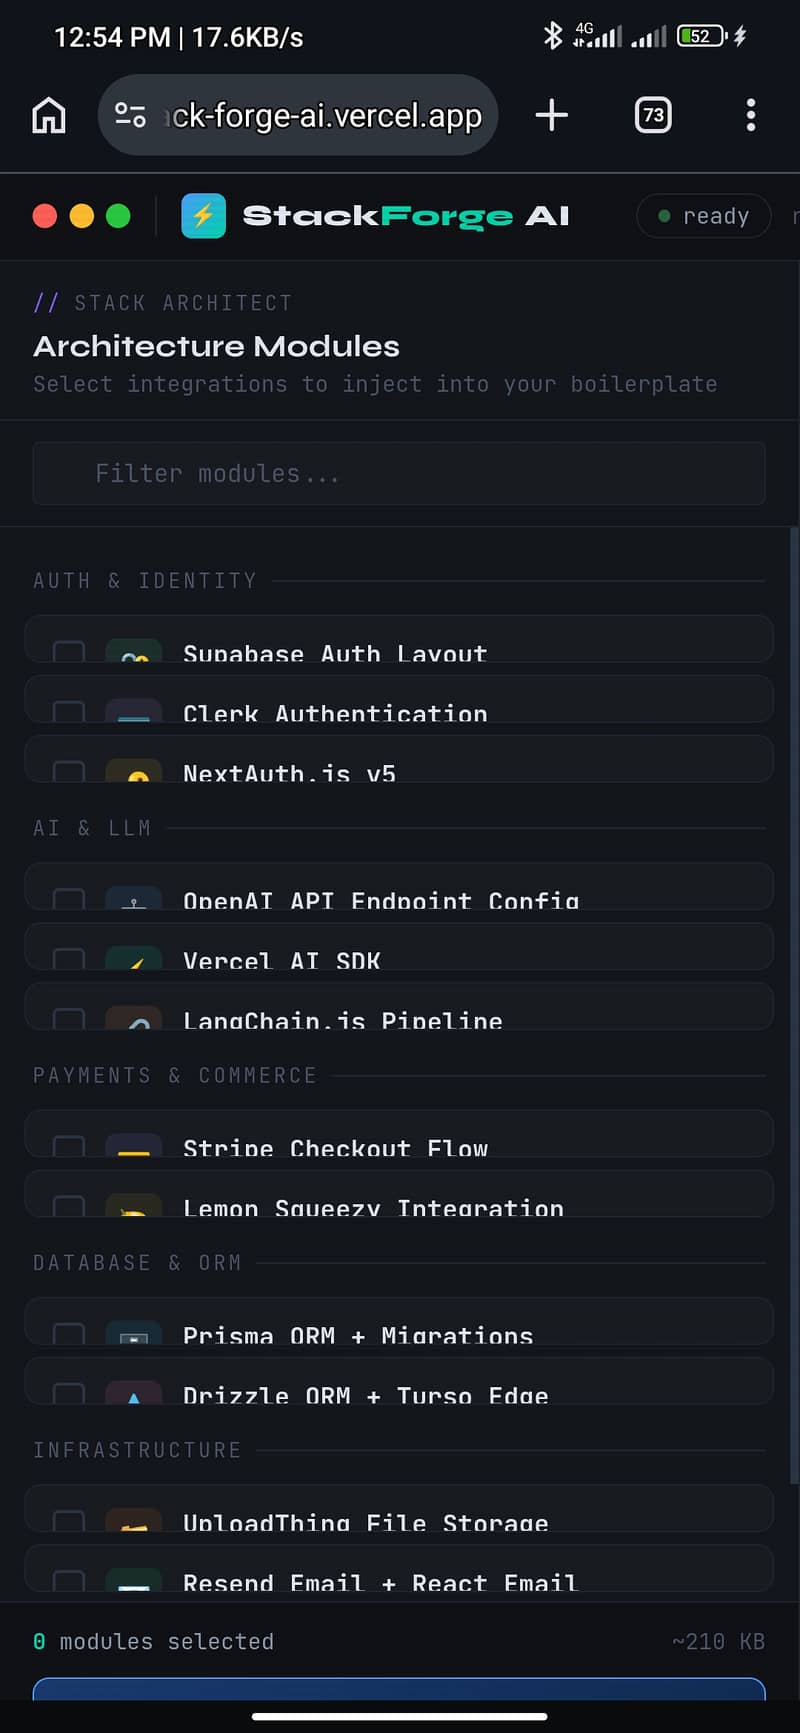Open the tab switcher showing 73 tabs
Screen dimensions: 800x1733
point(653,115)
